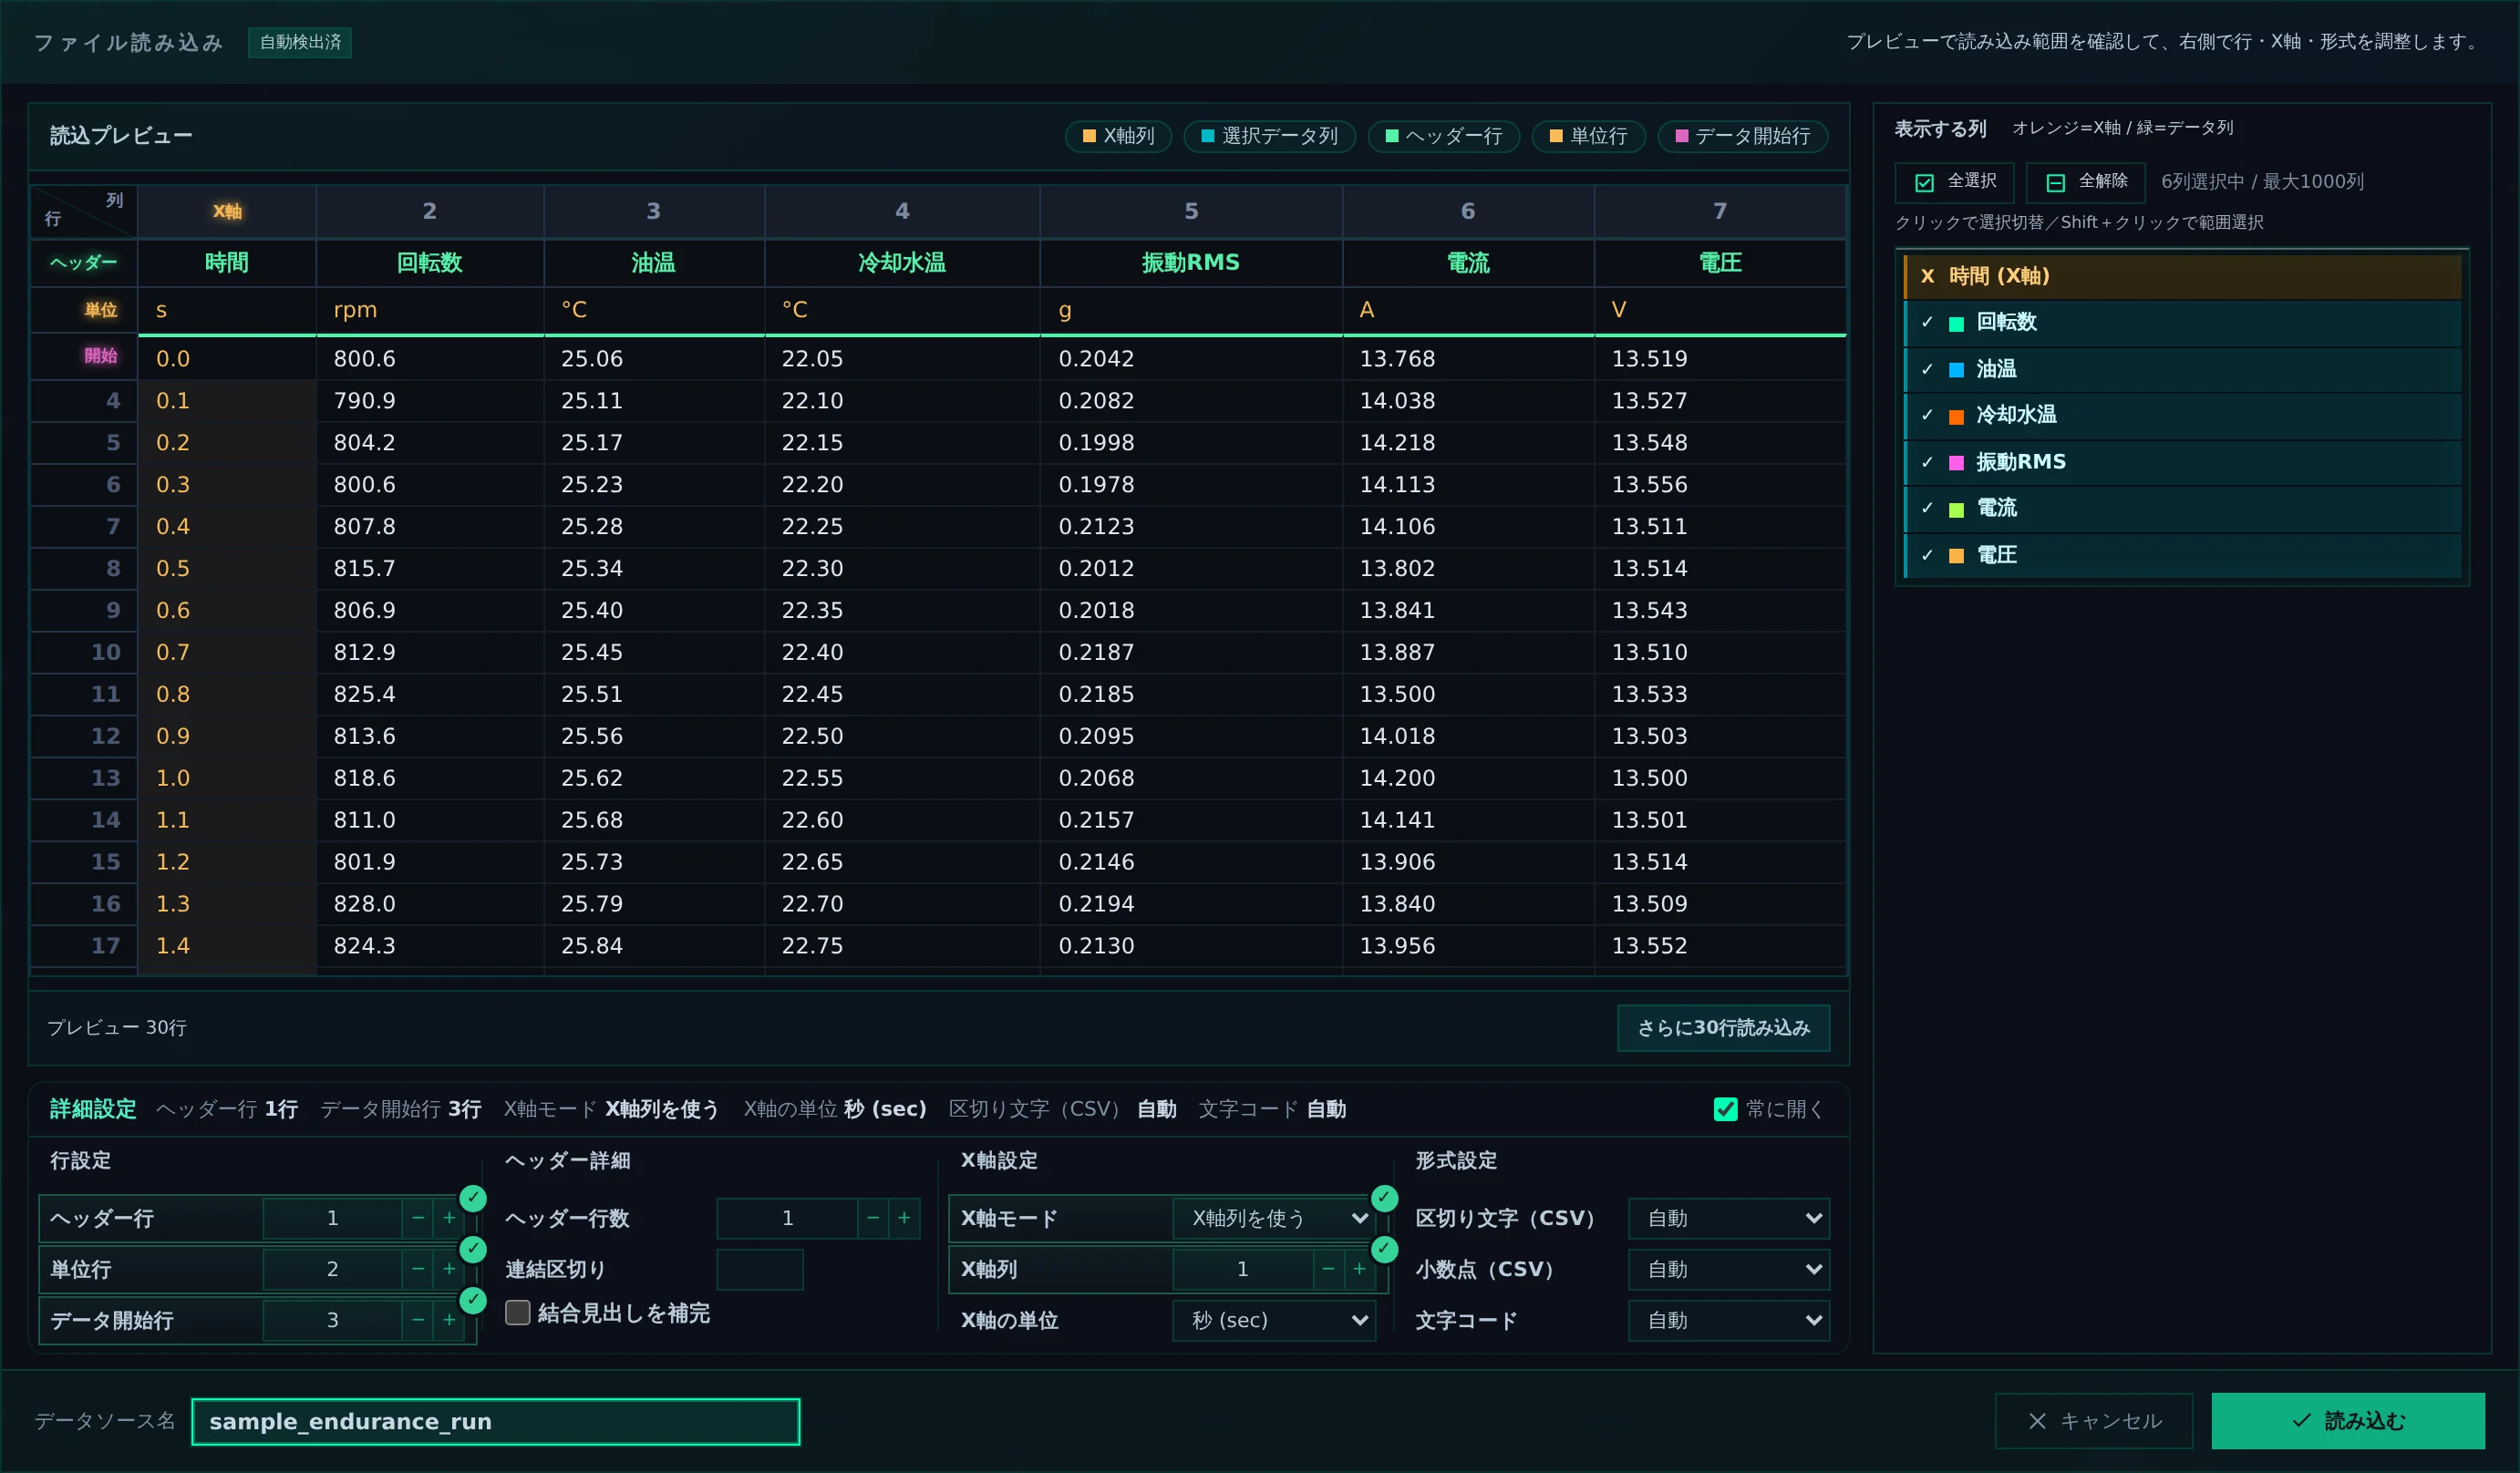
Task: Toggle 電流 column selection
Action: [x=2183, y=508]
